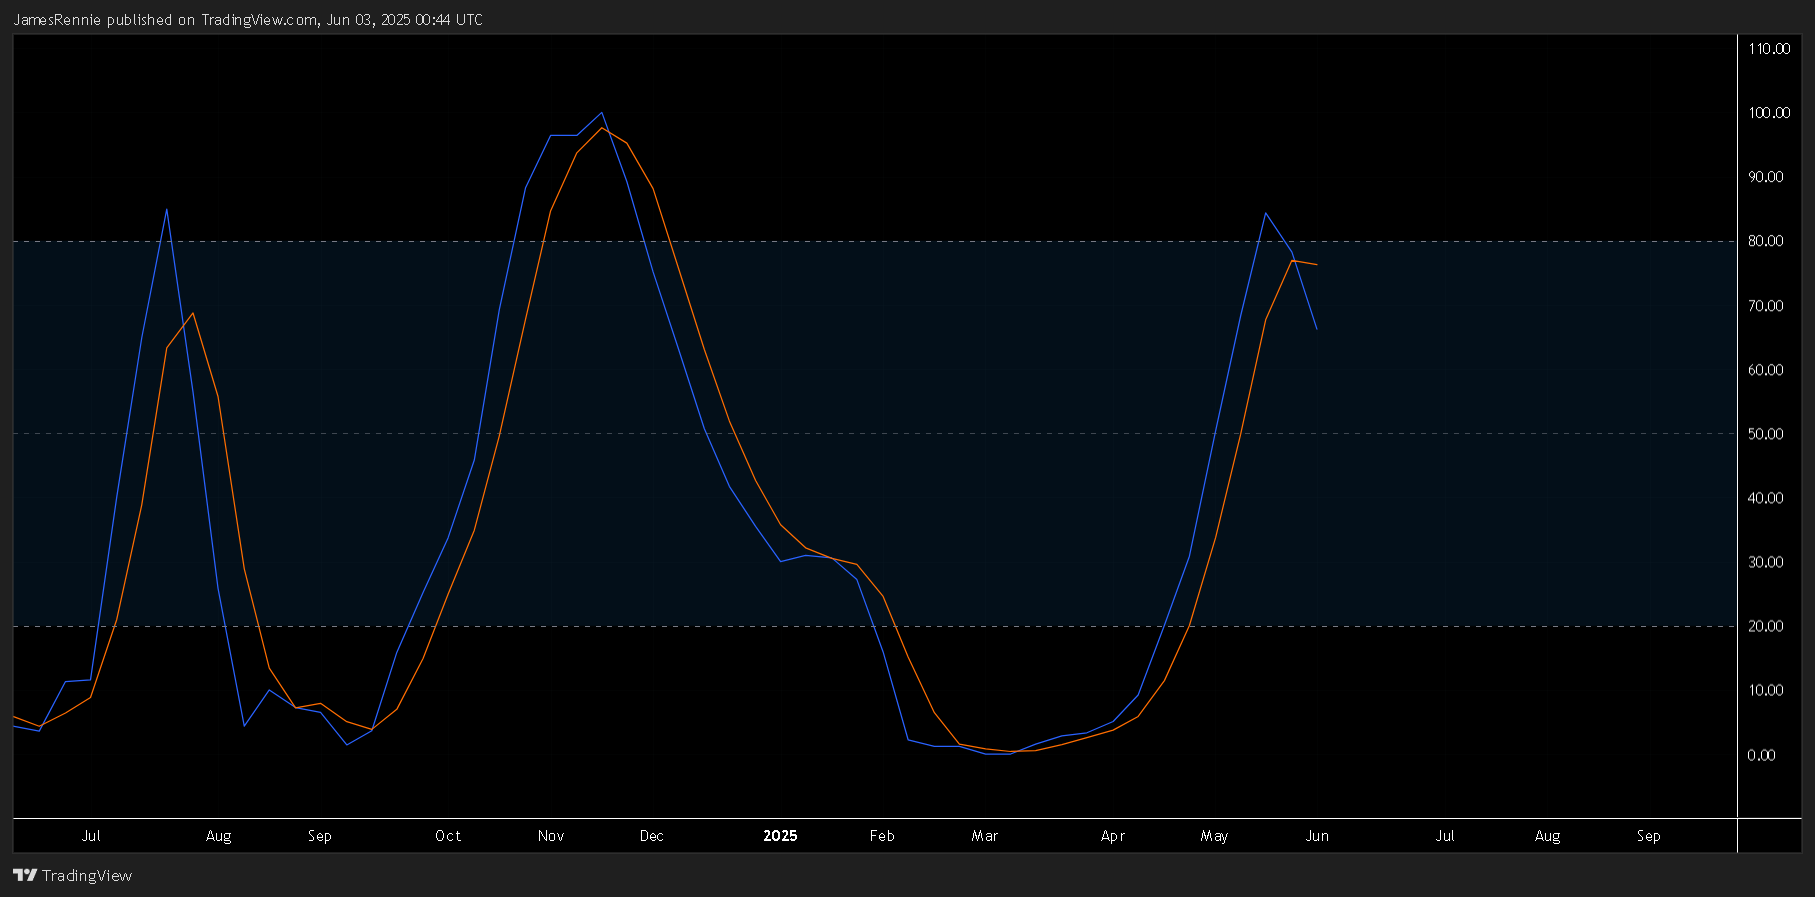Click the 50.00 price axis label
Image resolution: width=1815 pixels, height=897 pixels.
[1765, 433]
